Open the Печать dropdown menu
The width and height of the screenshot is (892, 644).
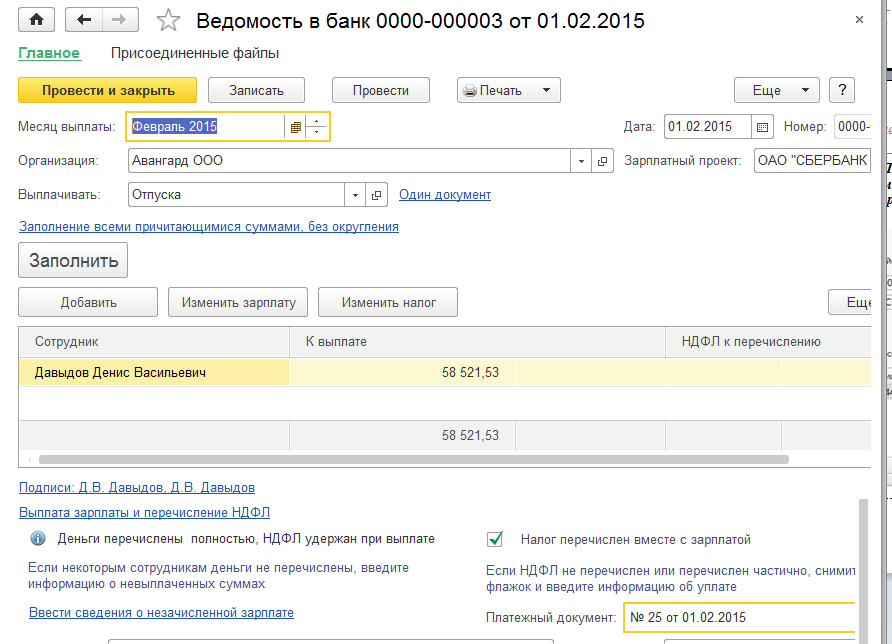pyautogui.click(x=546, y=90)
